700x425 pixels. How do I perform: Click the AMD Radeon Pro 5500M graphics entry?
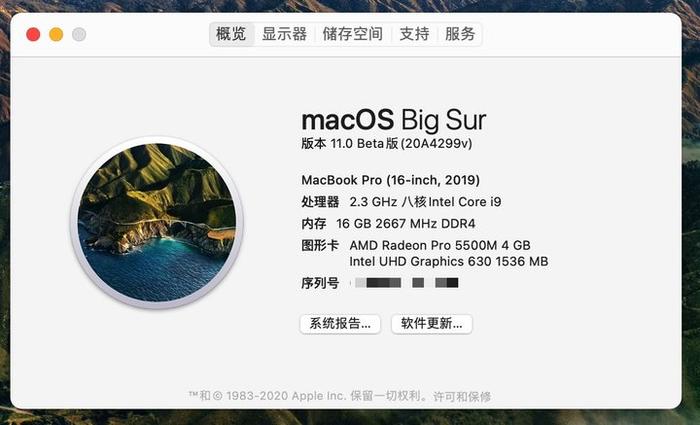pos(440,245)
